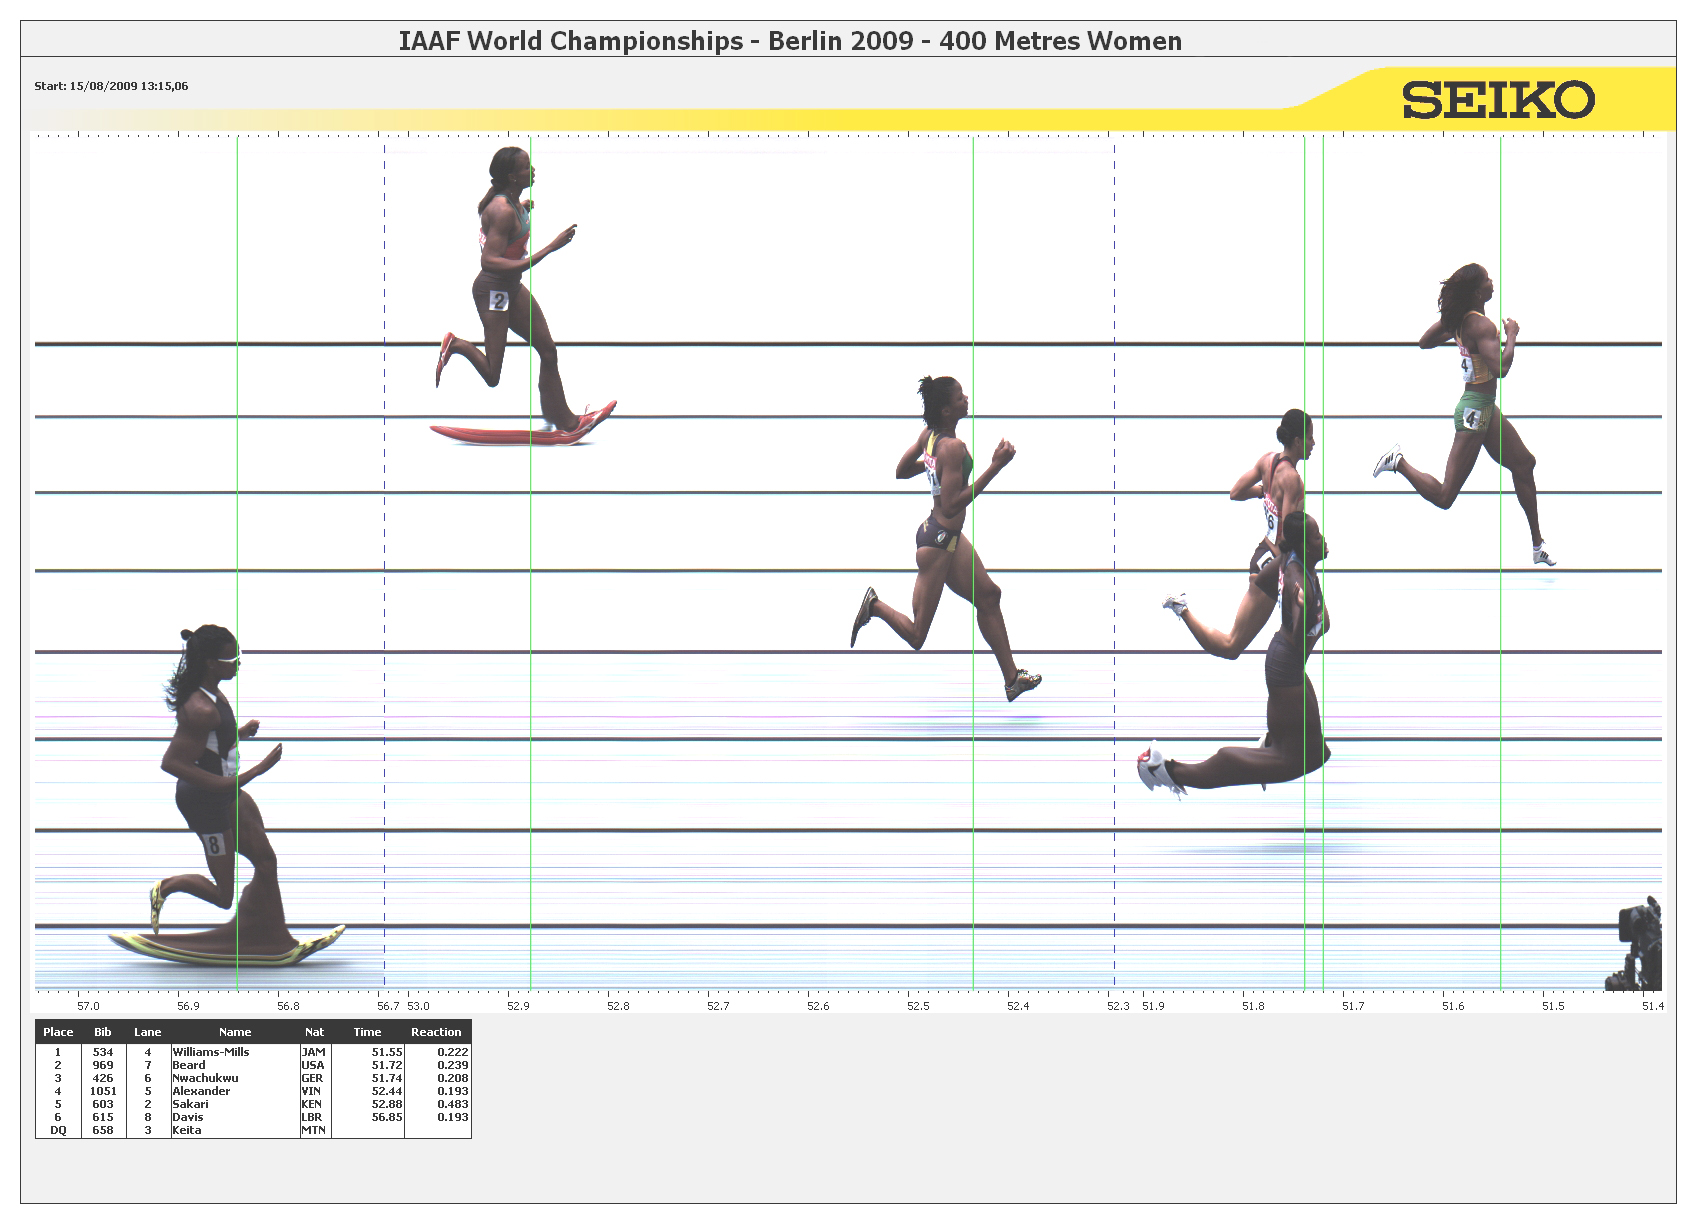Click the Name column header in results table
This screenshot has width=1697, height=1224.
(x=235, y=1032)
